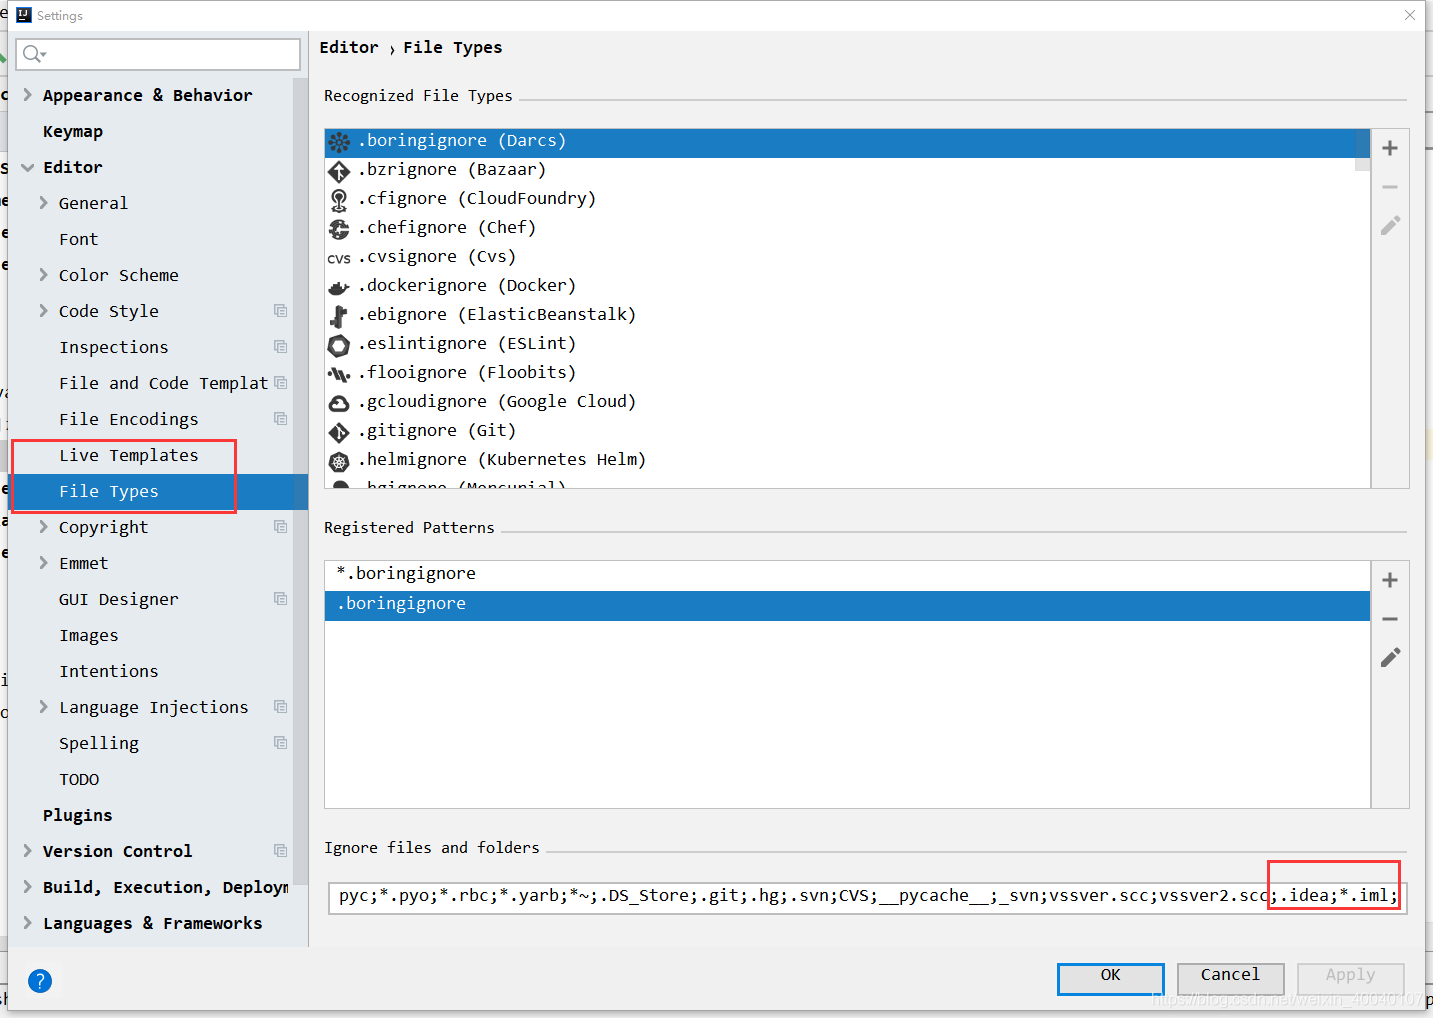Click the settings search field
Screen dimensions: 1433x1018
point(158,54)
